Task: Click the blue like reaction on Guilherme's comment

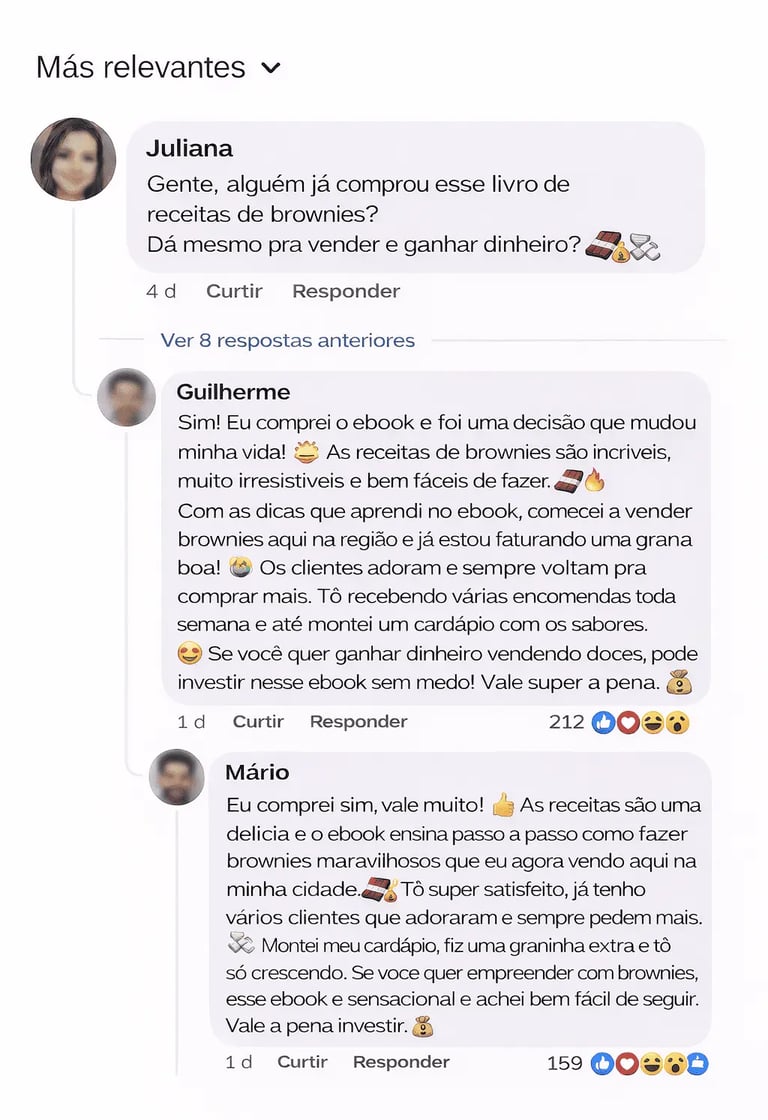Action: pyautogui.click(x=603, y=722)
